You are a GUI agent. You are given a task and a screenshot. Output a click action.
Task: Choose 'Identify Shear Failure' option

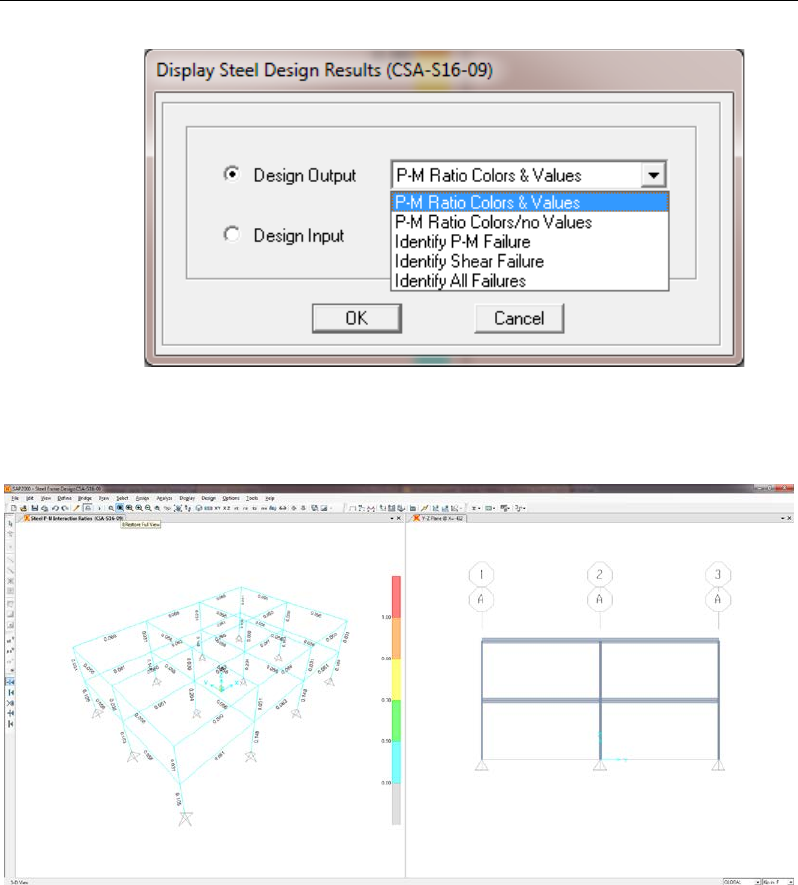pyautogui.click(x=529, y=261)
